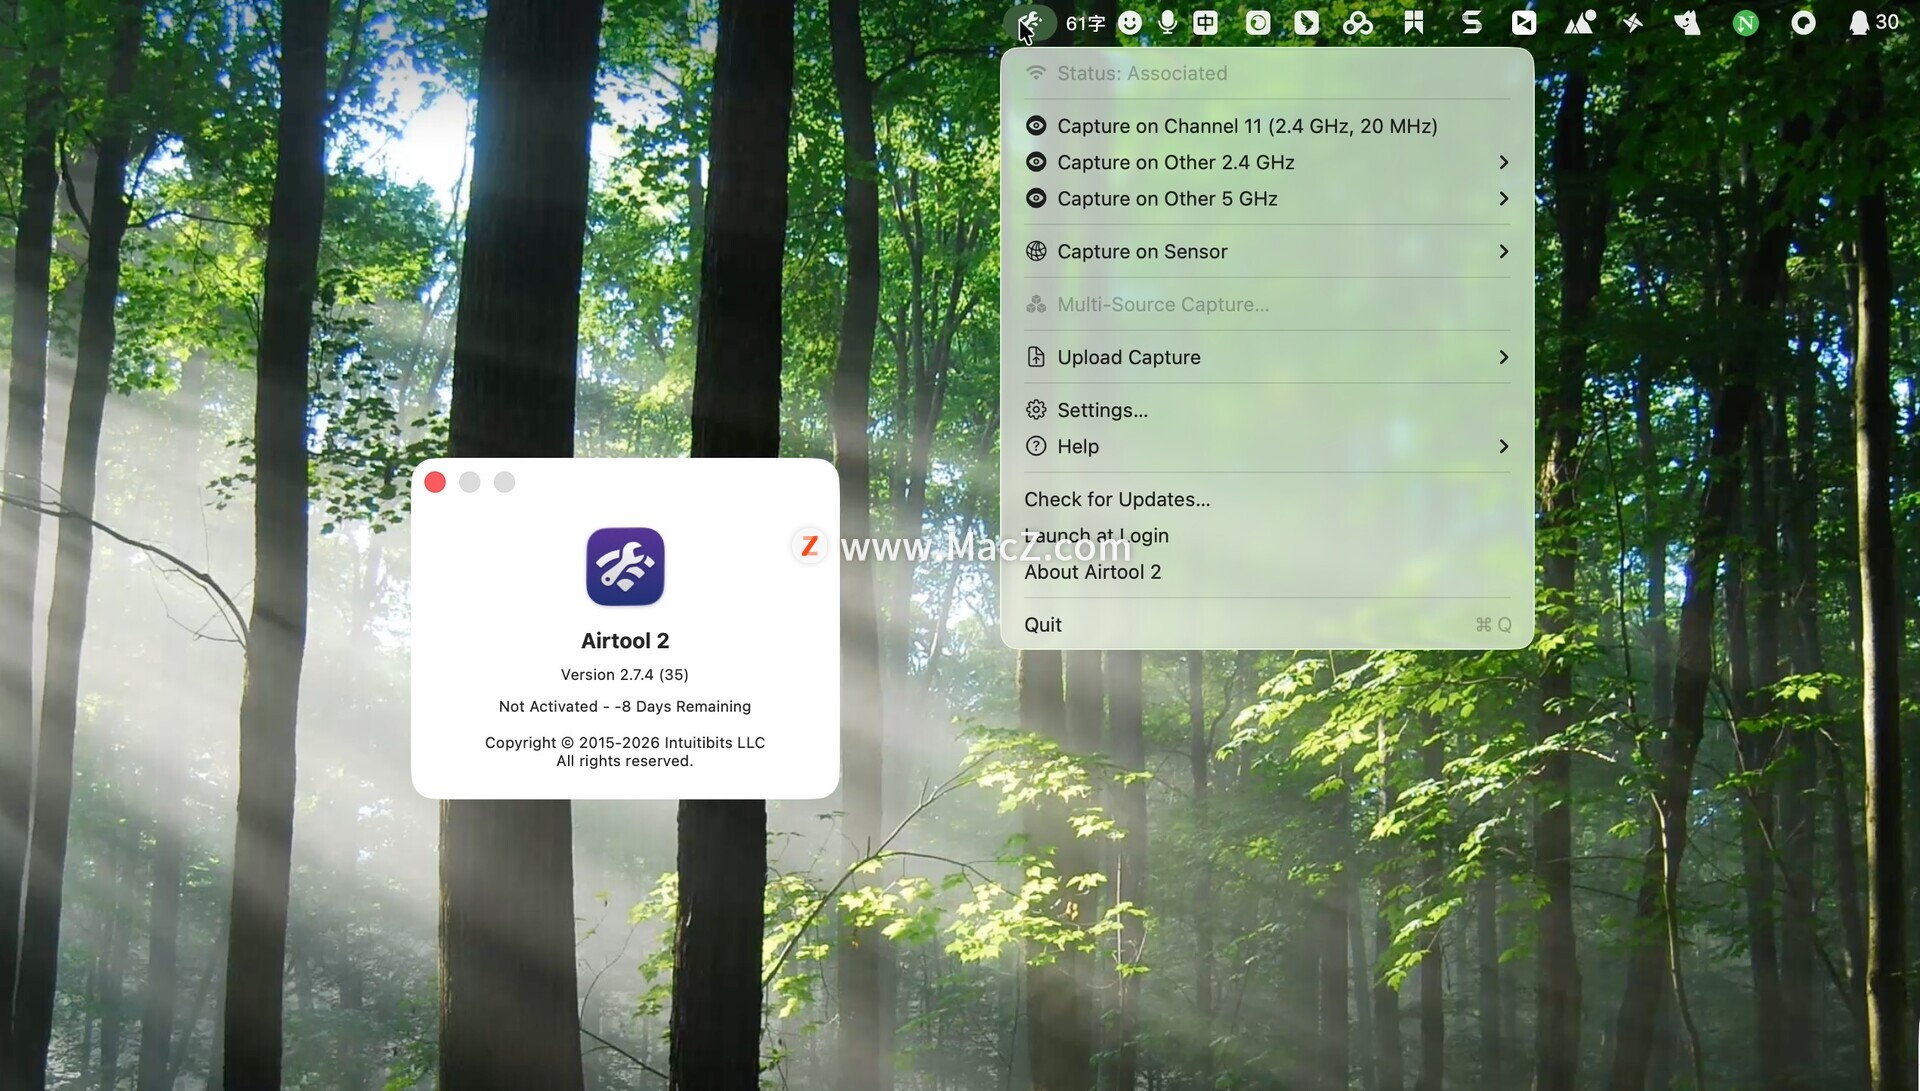Click the Airtool 2 app icon in About window
1920x1091 pixels.
point(625,566)
